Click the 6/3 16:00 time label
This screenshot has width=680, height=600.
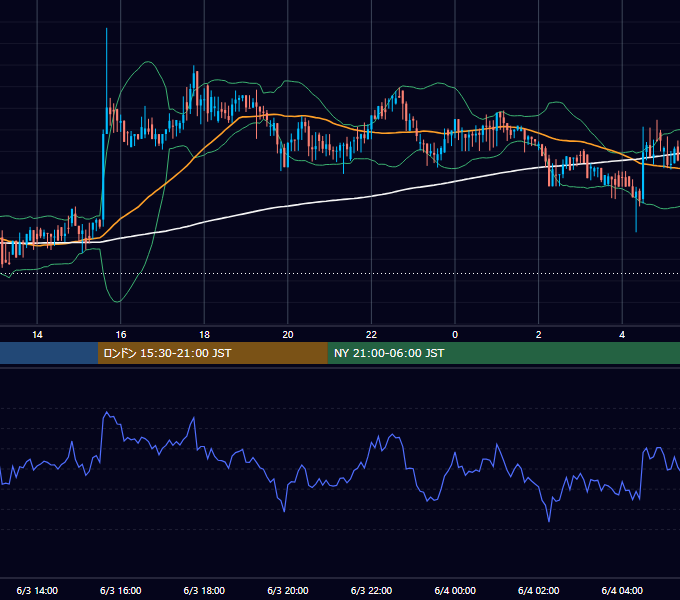point(121,590)
